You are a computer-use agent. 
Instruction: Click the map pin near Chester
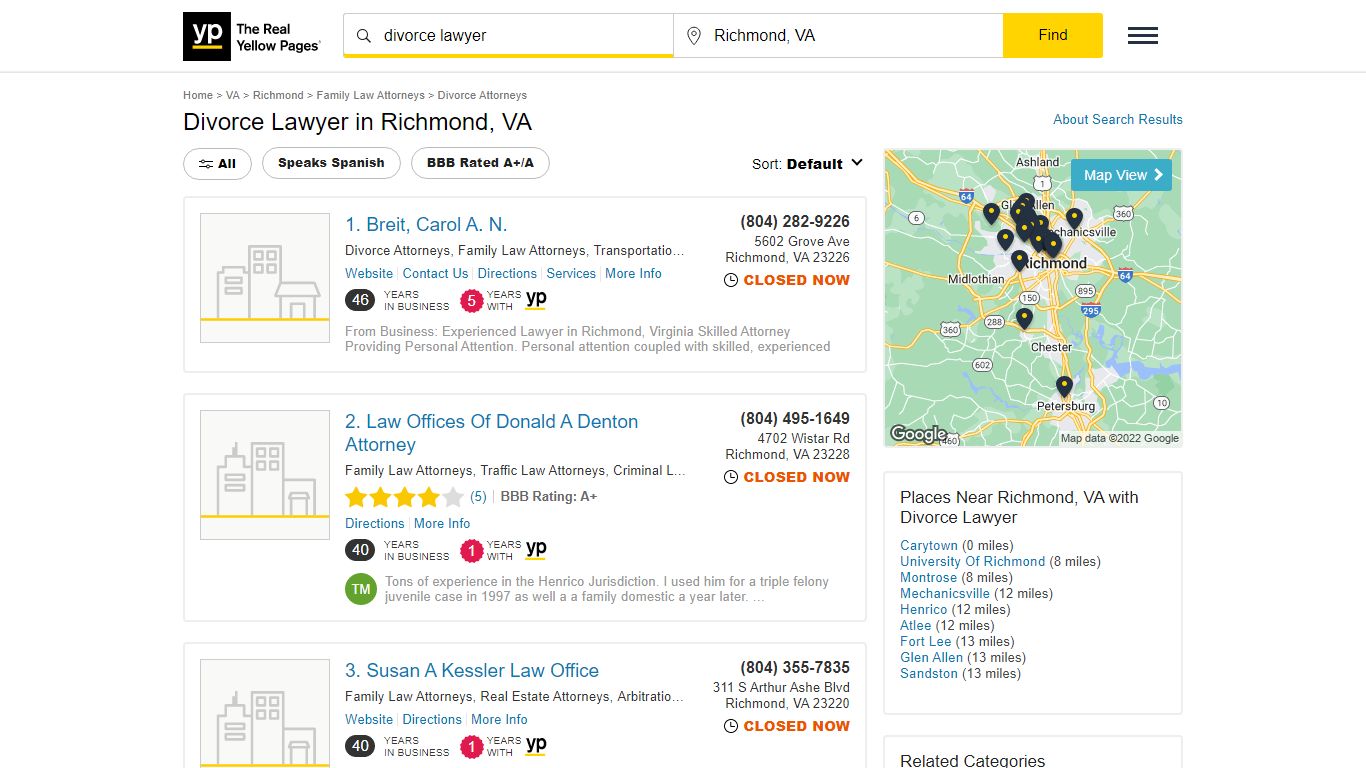[1024, 318]
